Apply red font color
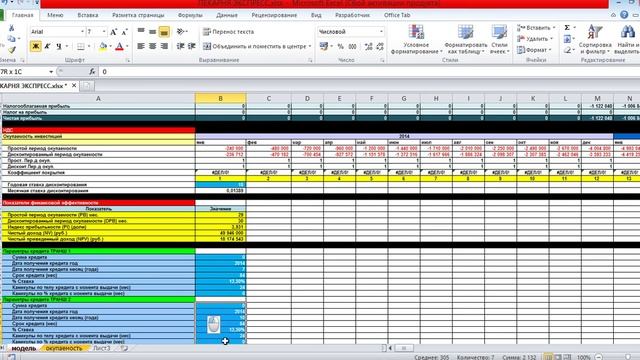640x360 pixels. click(119, 46)
